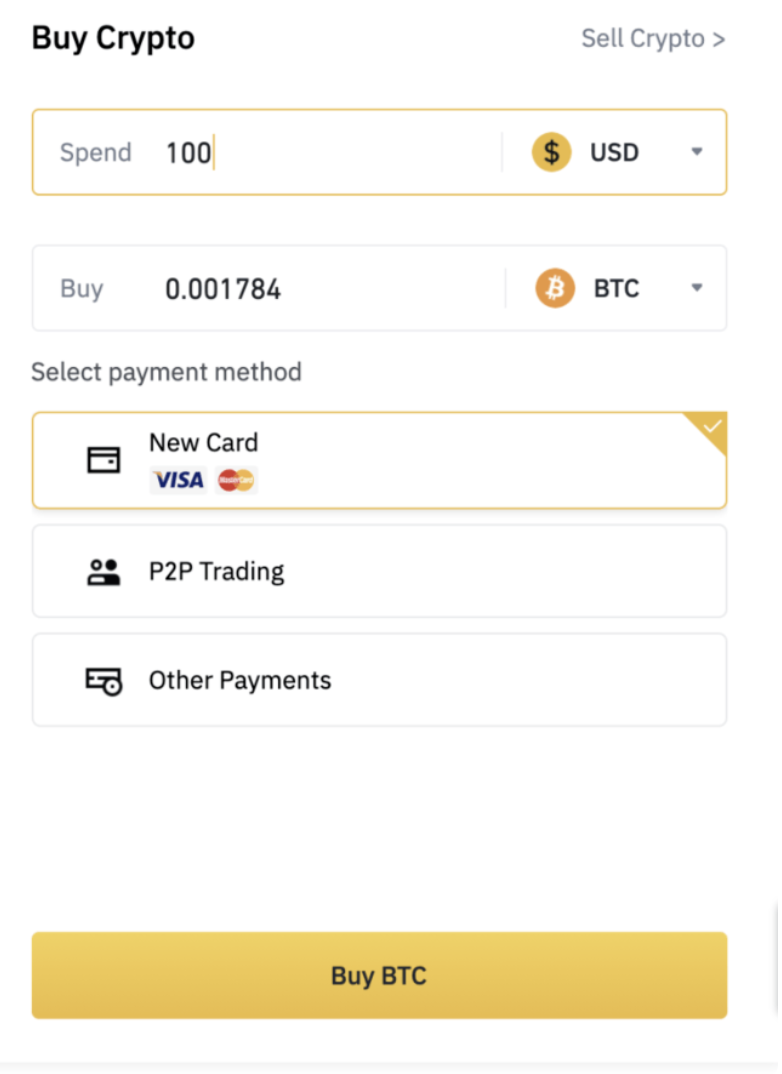The width and height of the screenshot is (782, 1074).
Task: Select the Other Payments option
Action: click(x=380, y=680)
